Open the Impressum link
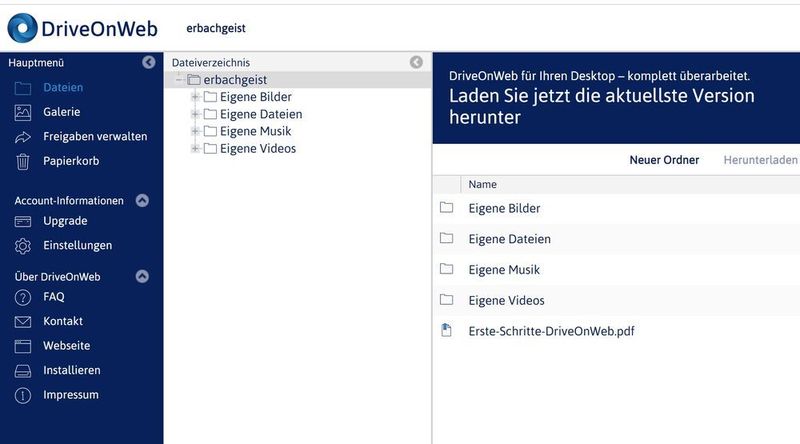 point(71,394)
